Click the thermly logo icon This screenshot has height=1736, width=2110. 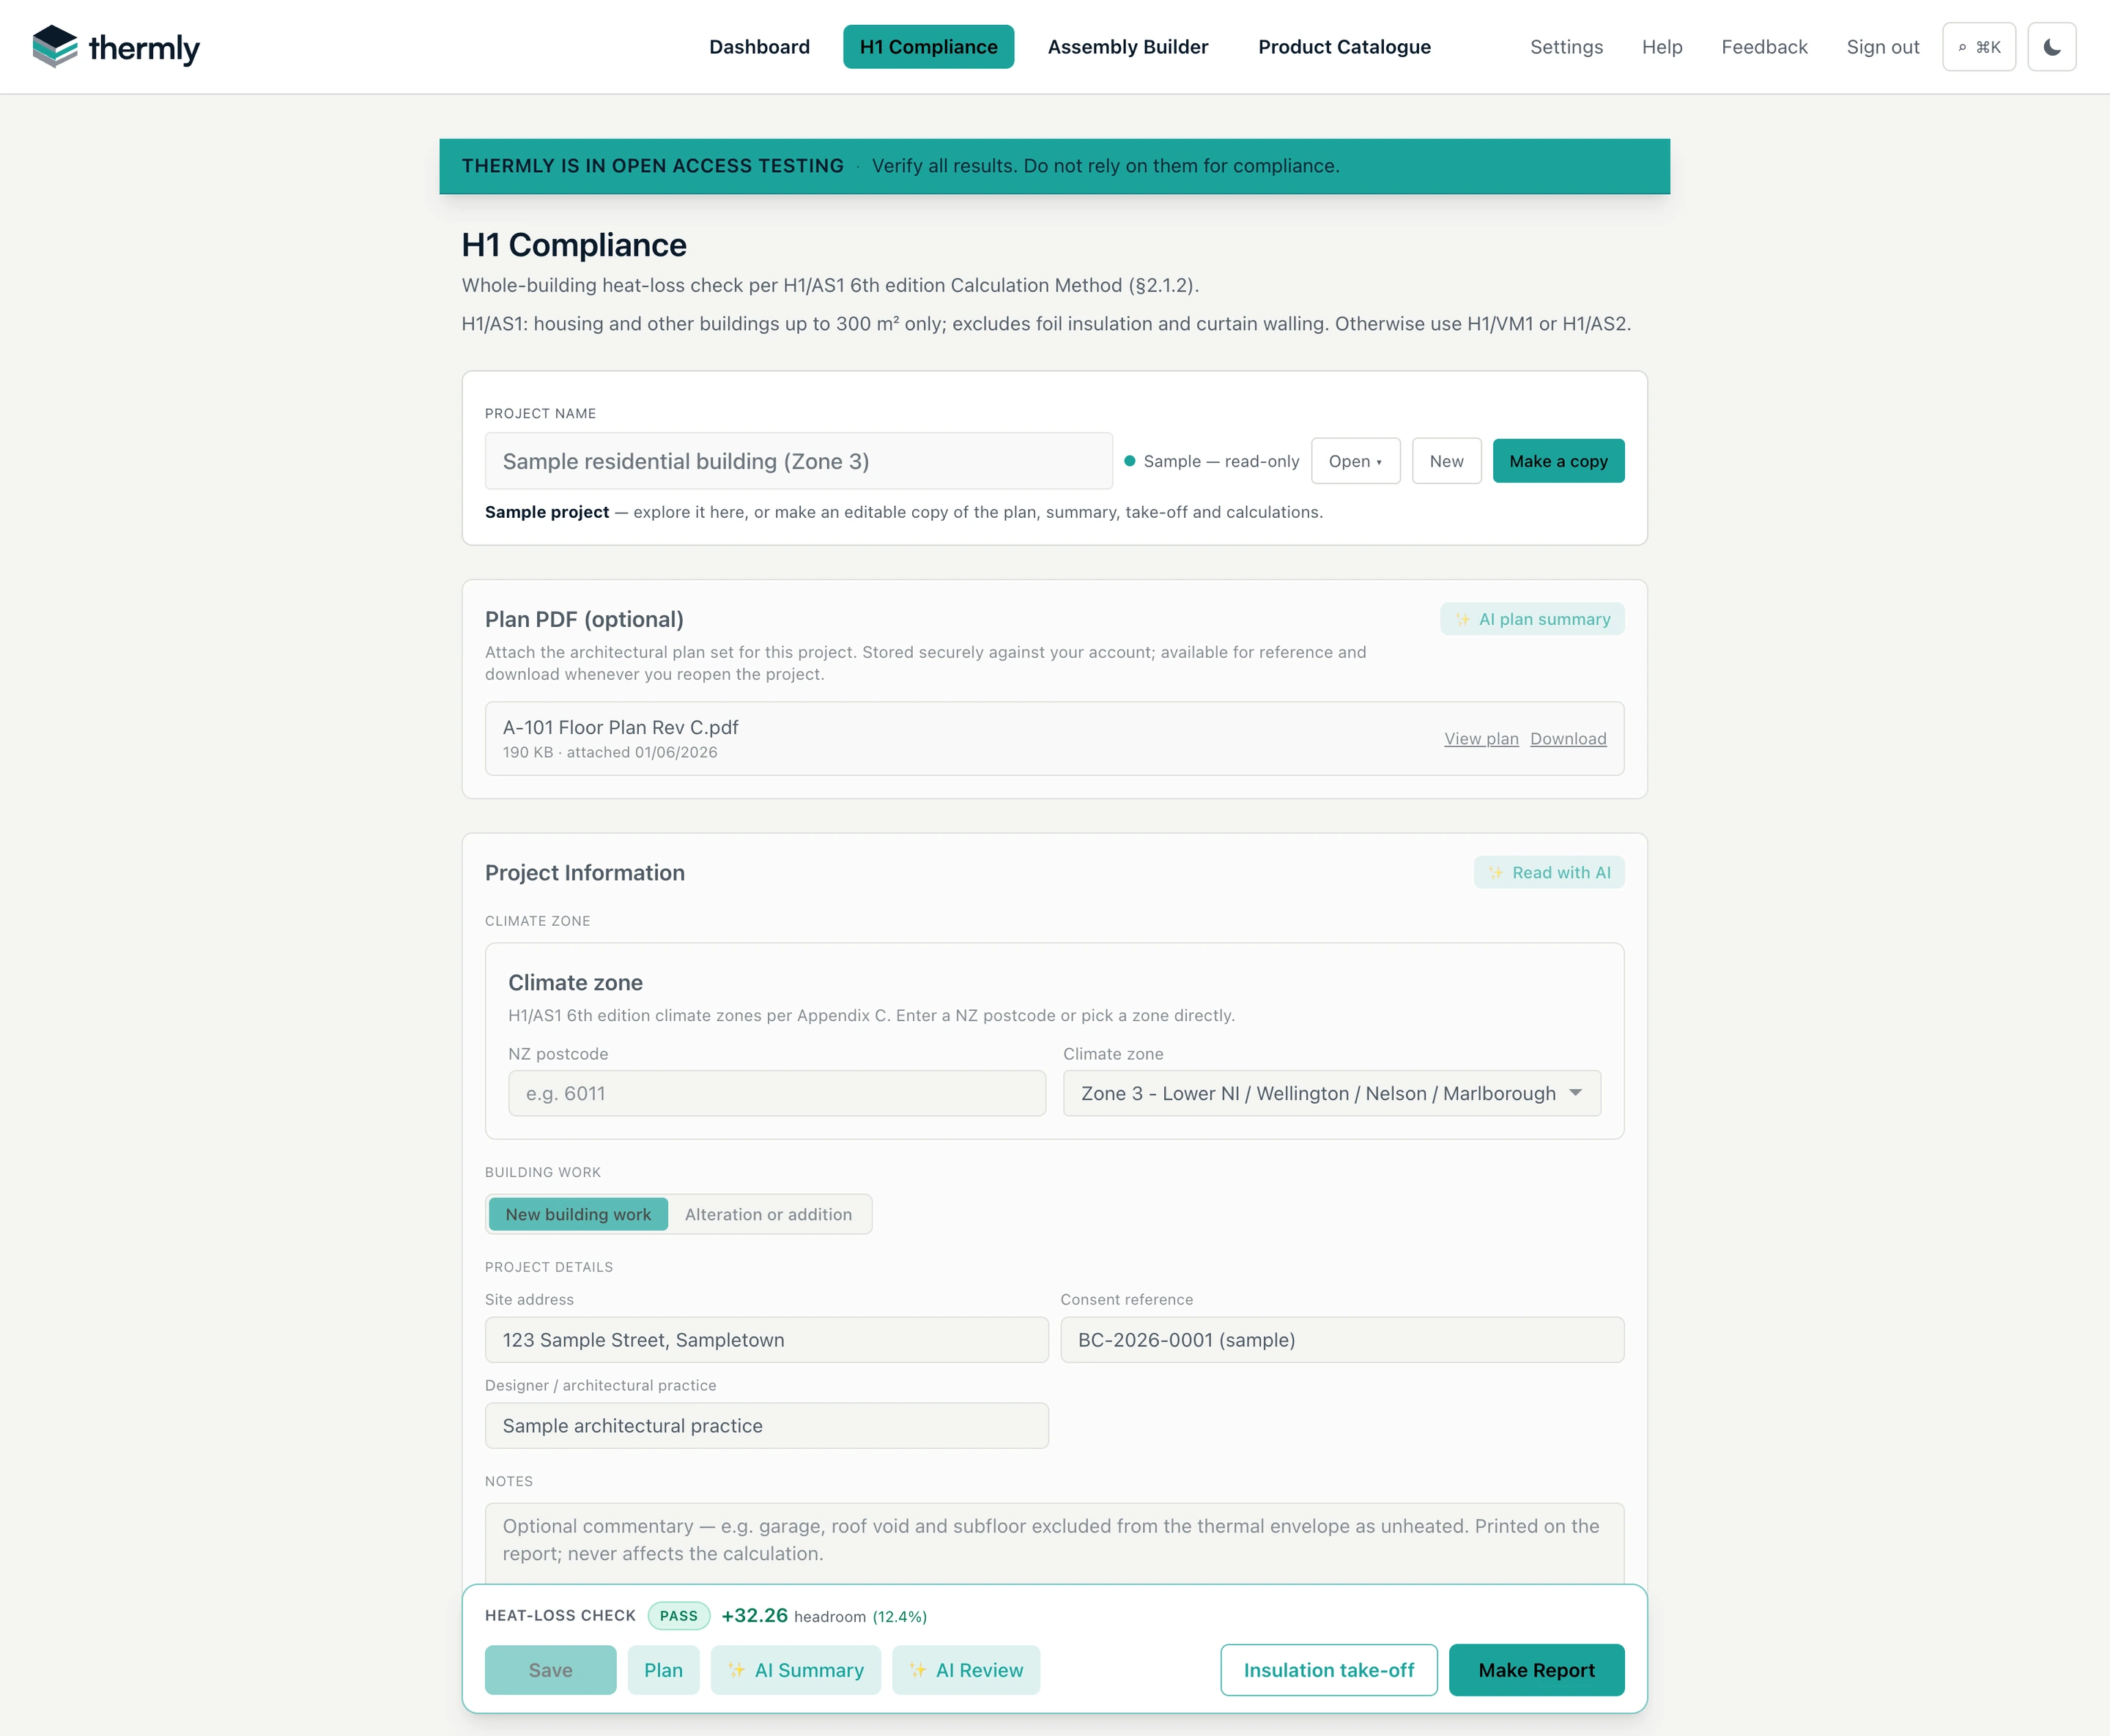[55, 46]
